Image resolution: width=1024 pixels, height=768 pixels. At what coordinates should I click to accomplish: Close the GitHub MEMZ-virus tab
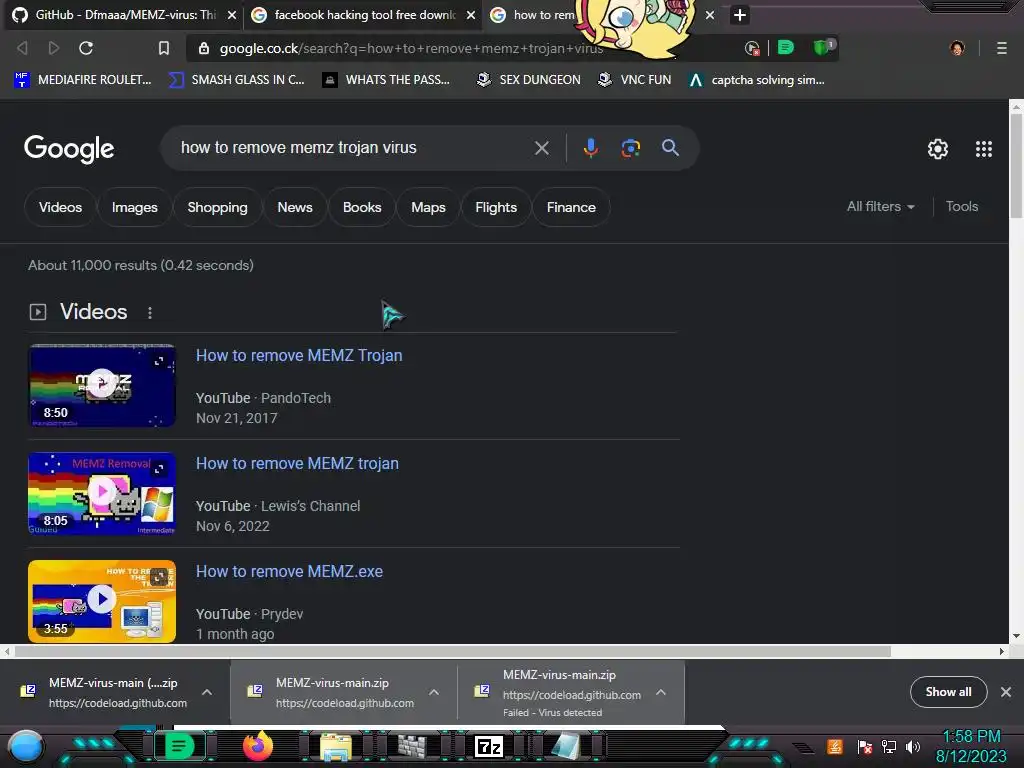pos(232,14)
